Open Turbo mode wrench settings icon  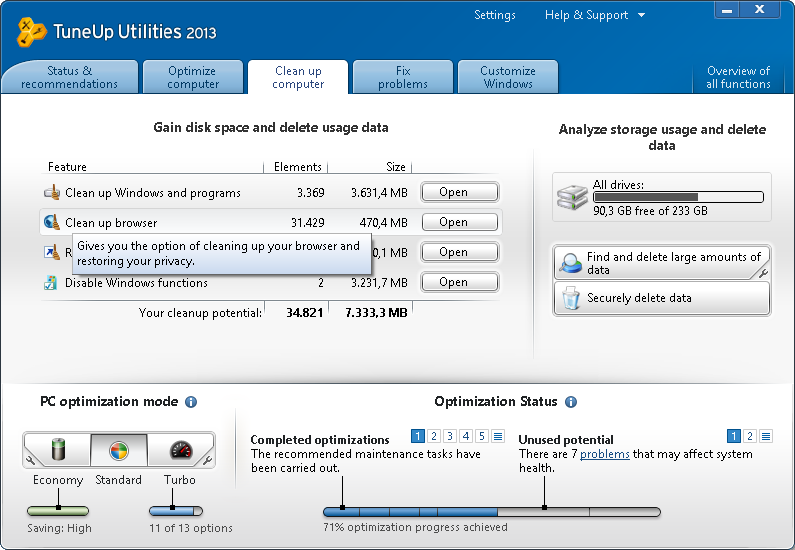[x=207, y=462]
